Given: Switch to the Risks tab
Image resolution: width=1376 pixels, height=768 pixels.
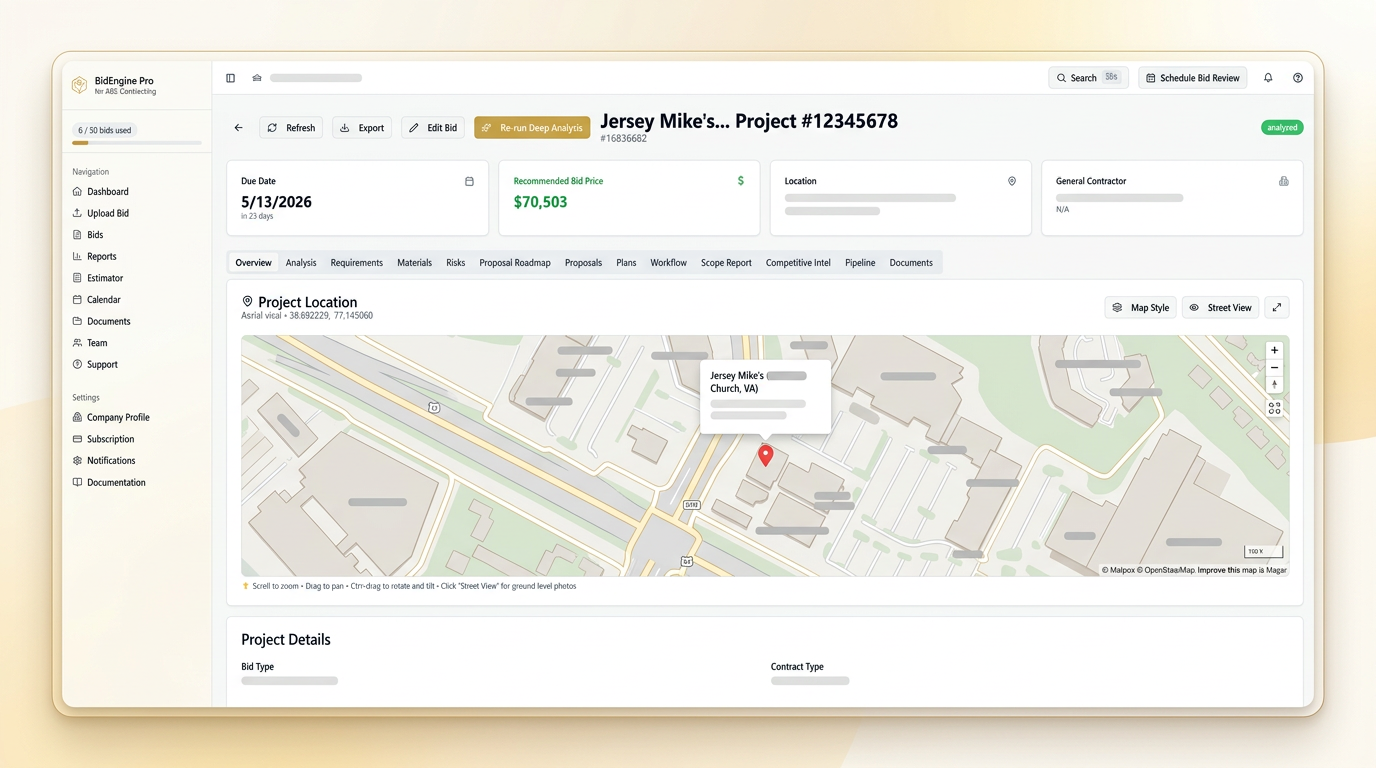Looking at the screenshot, I should (456, 263).
